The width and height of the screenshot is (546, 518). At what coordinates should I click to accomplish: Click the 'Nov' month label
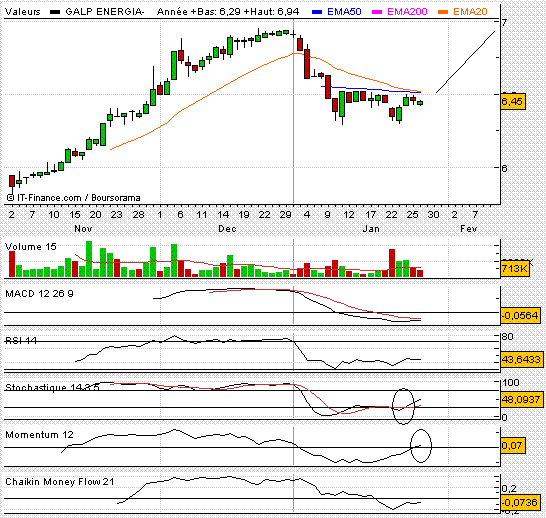[83, 229]
